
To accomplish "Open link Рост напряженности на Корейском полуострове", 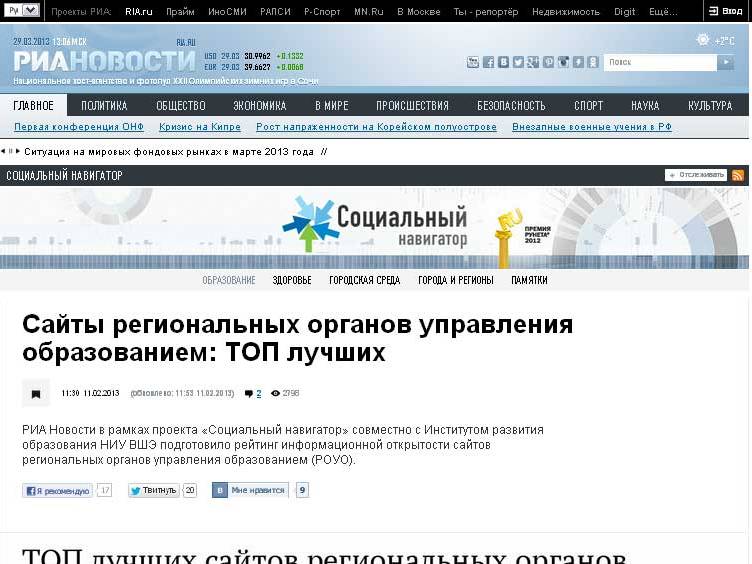I will click(376, 127).
